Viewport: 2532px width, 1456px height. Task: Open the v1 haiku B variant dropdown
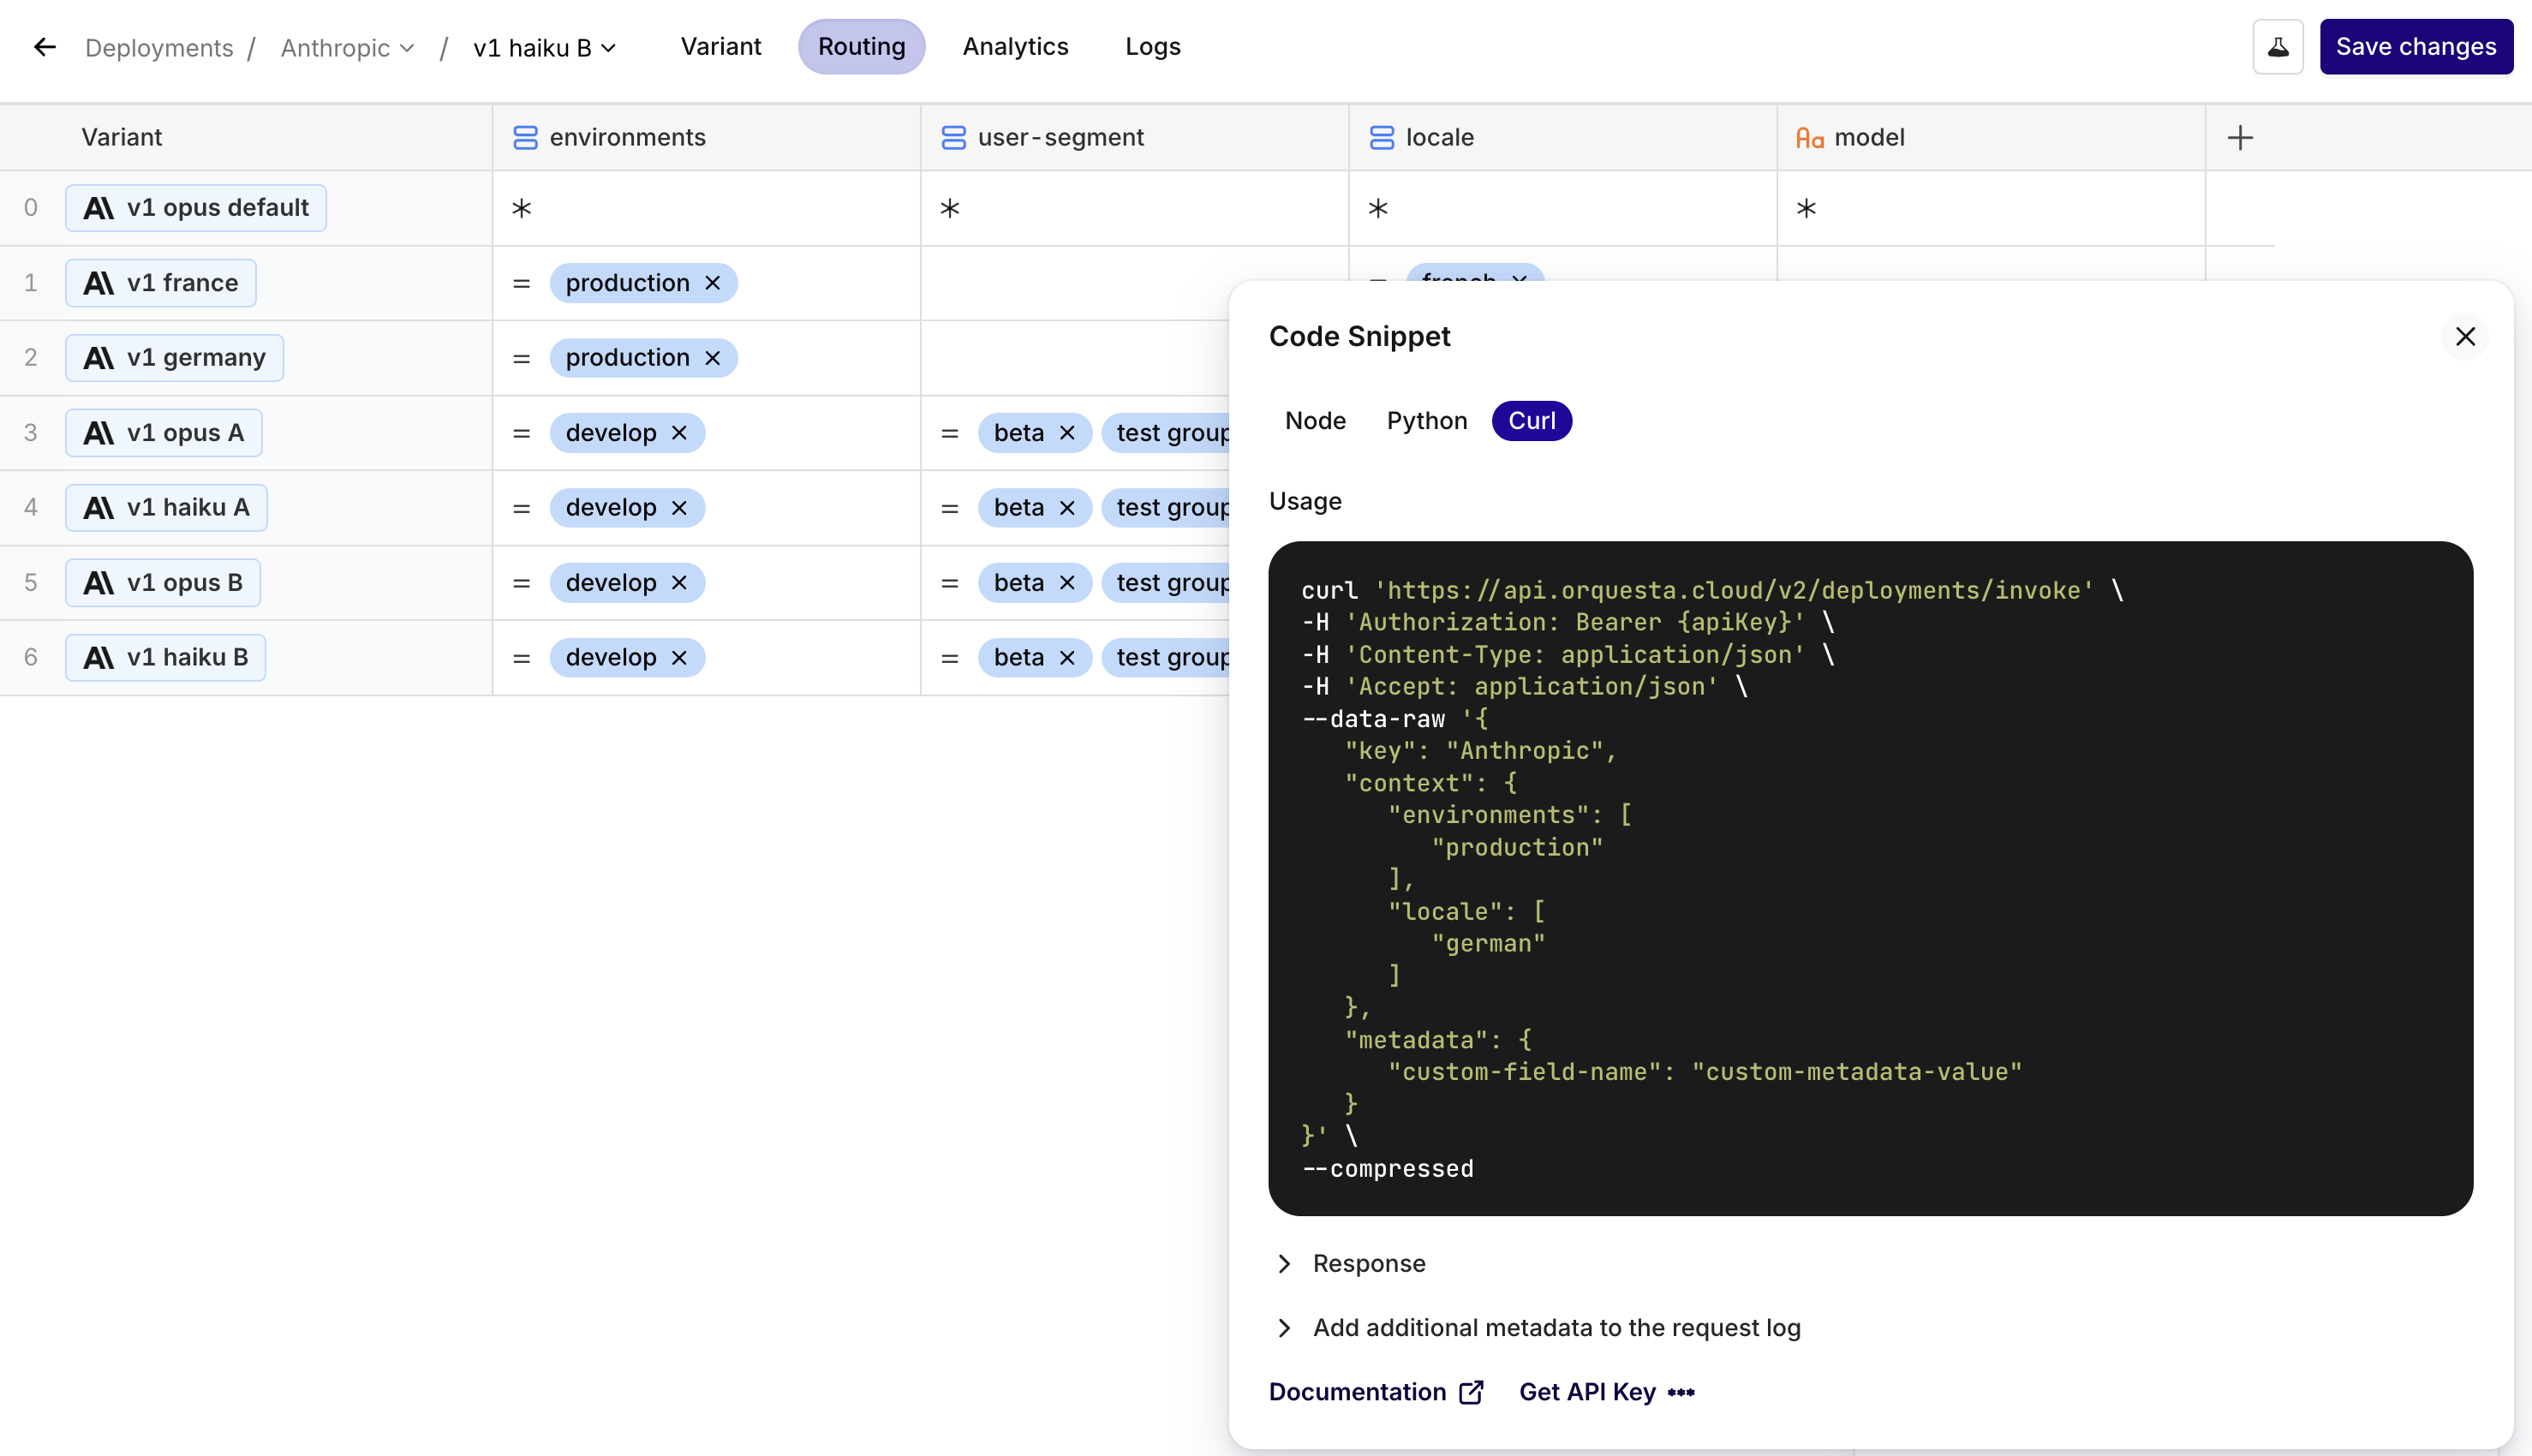pyautogui.click(x=544, y=48)
